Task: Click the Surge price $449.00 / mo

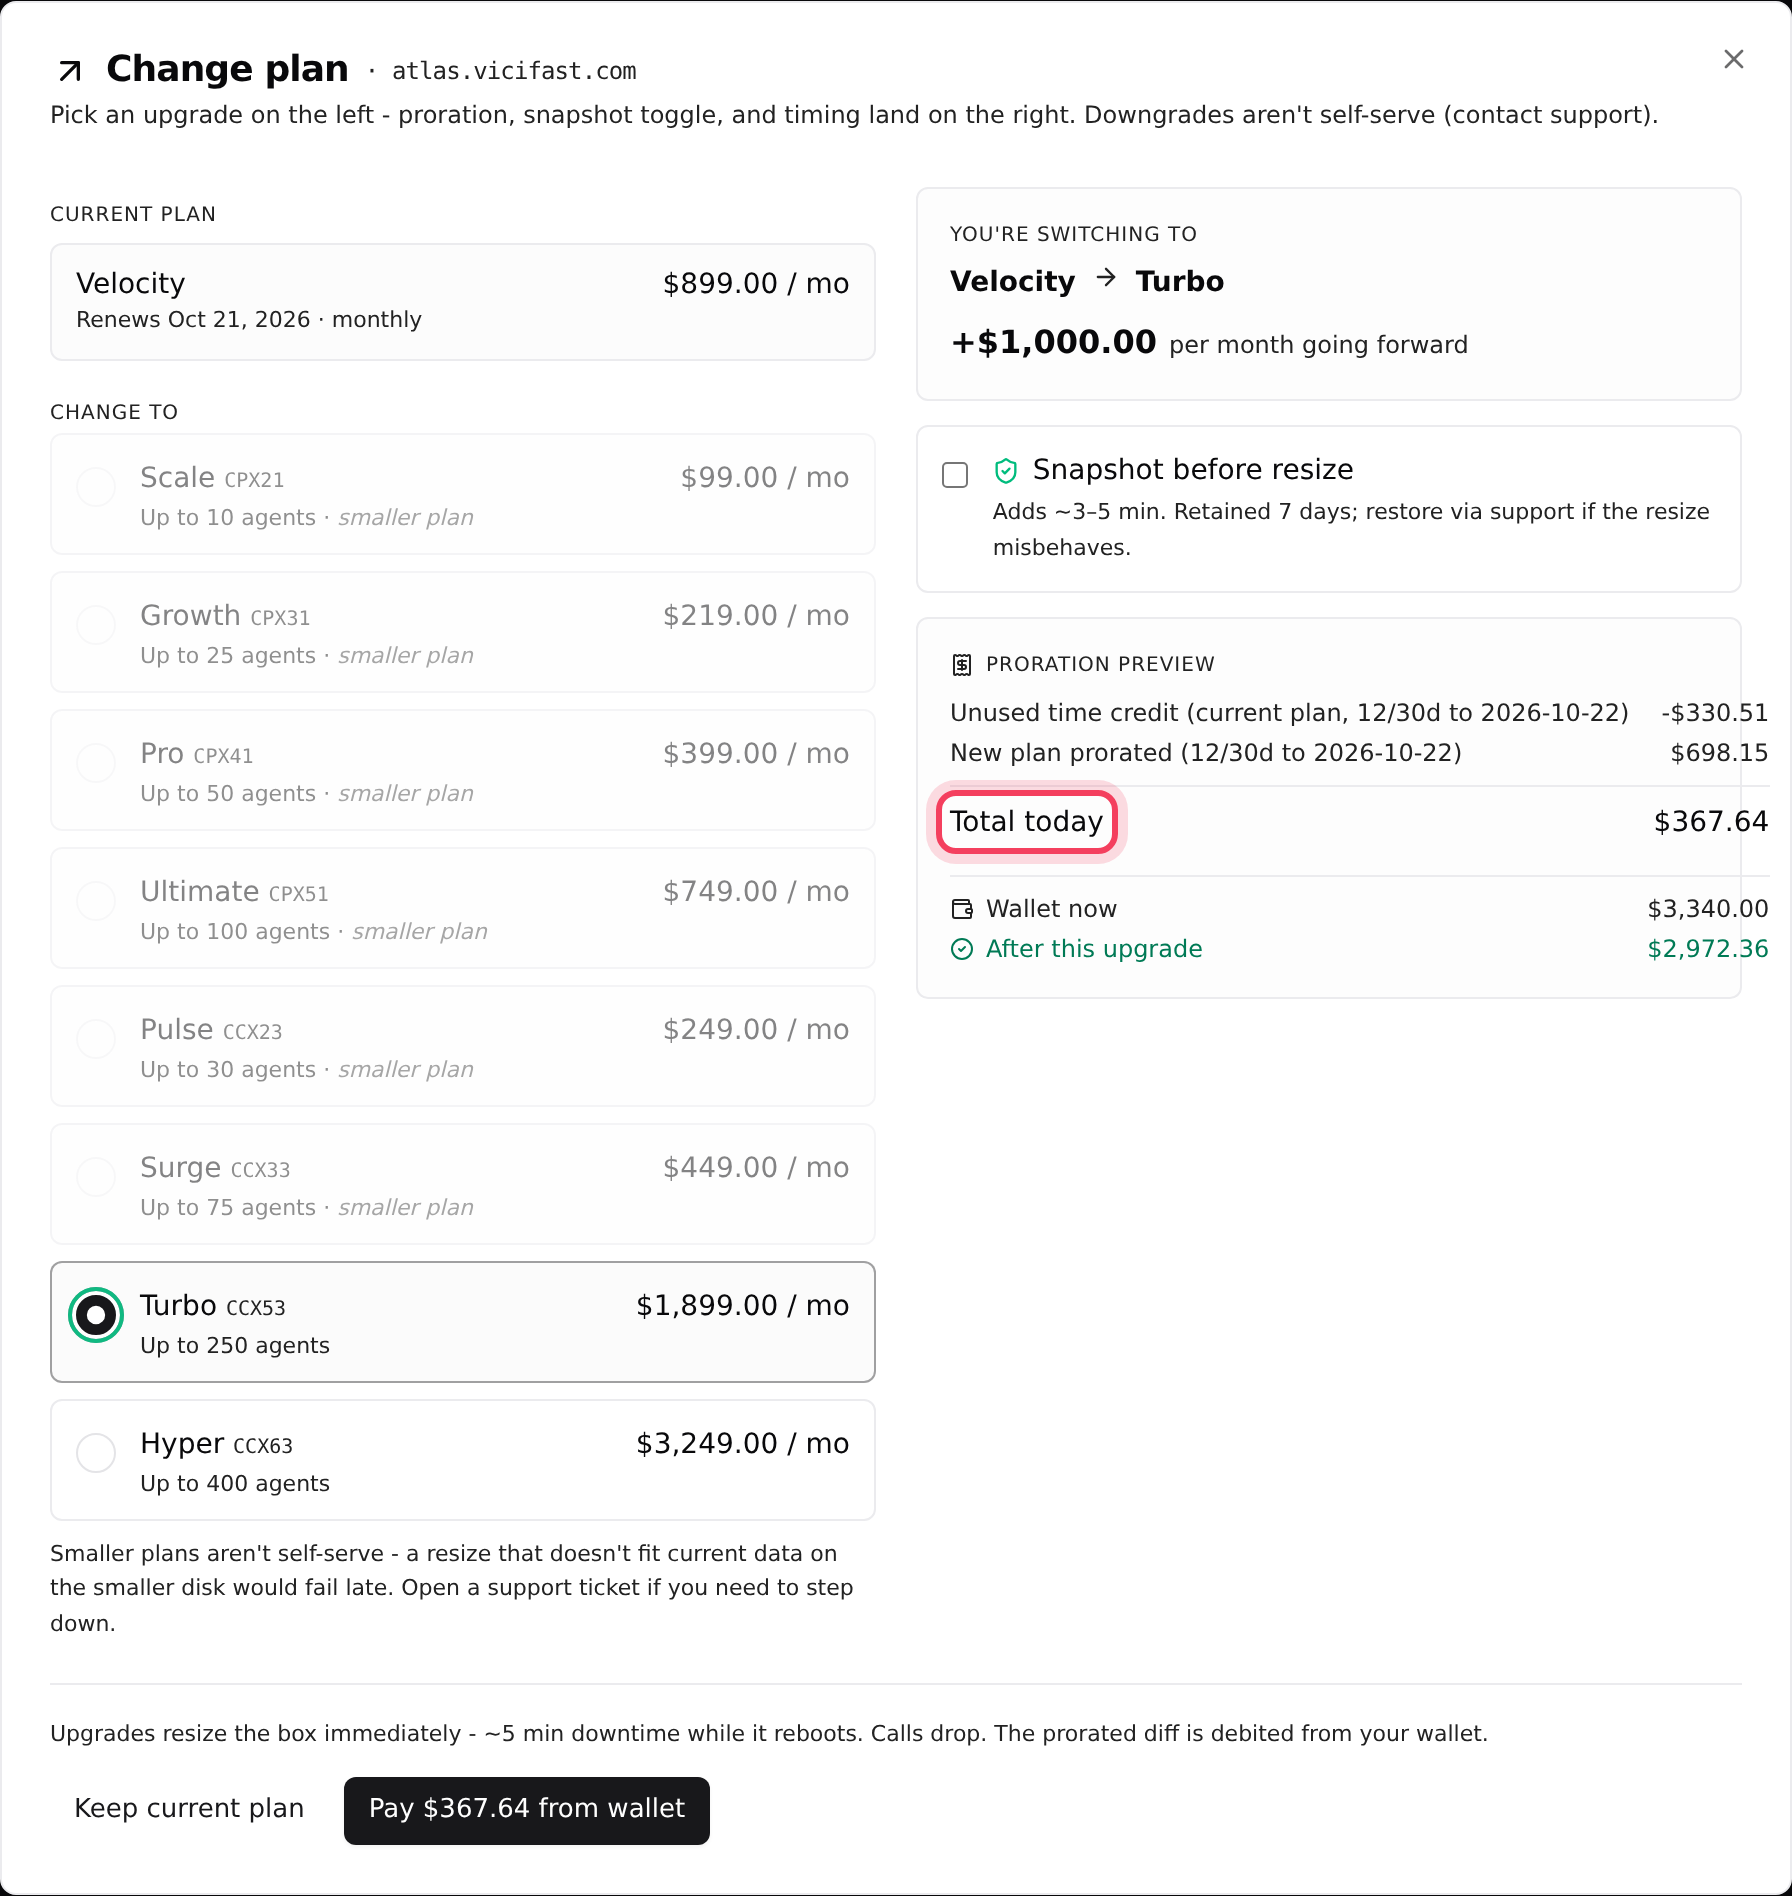Action: point(756,1168)
